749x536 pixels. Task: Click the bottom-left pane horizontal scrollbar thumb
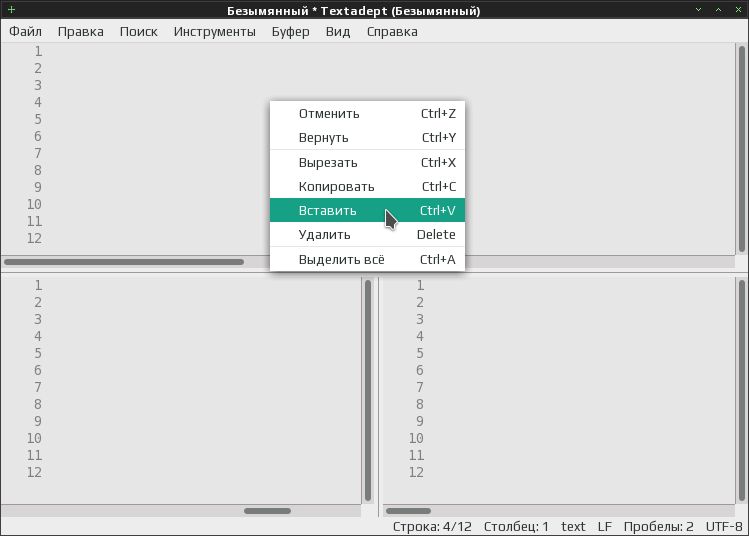pos(268,511)
